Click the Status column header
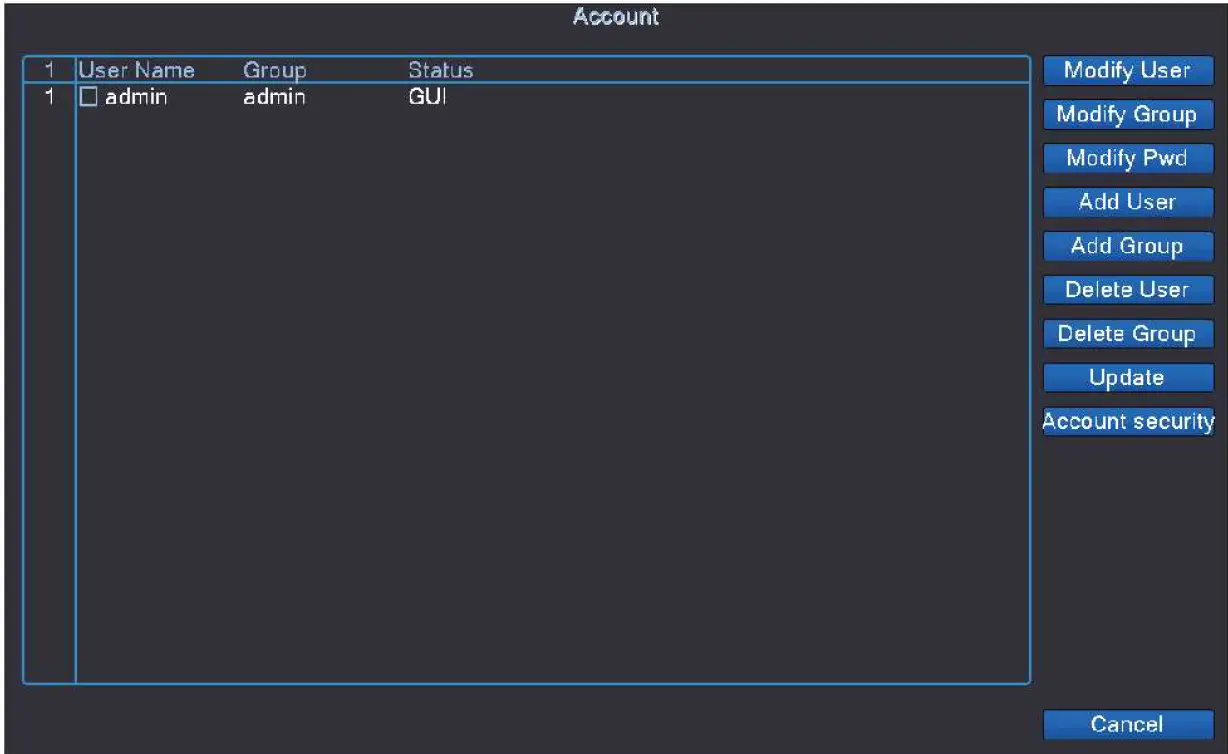1228x754 pixels. [x=440, y=71]
